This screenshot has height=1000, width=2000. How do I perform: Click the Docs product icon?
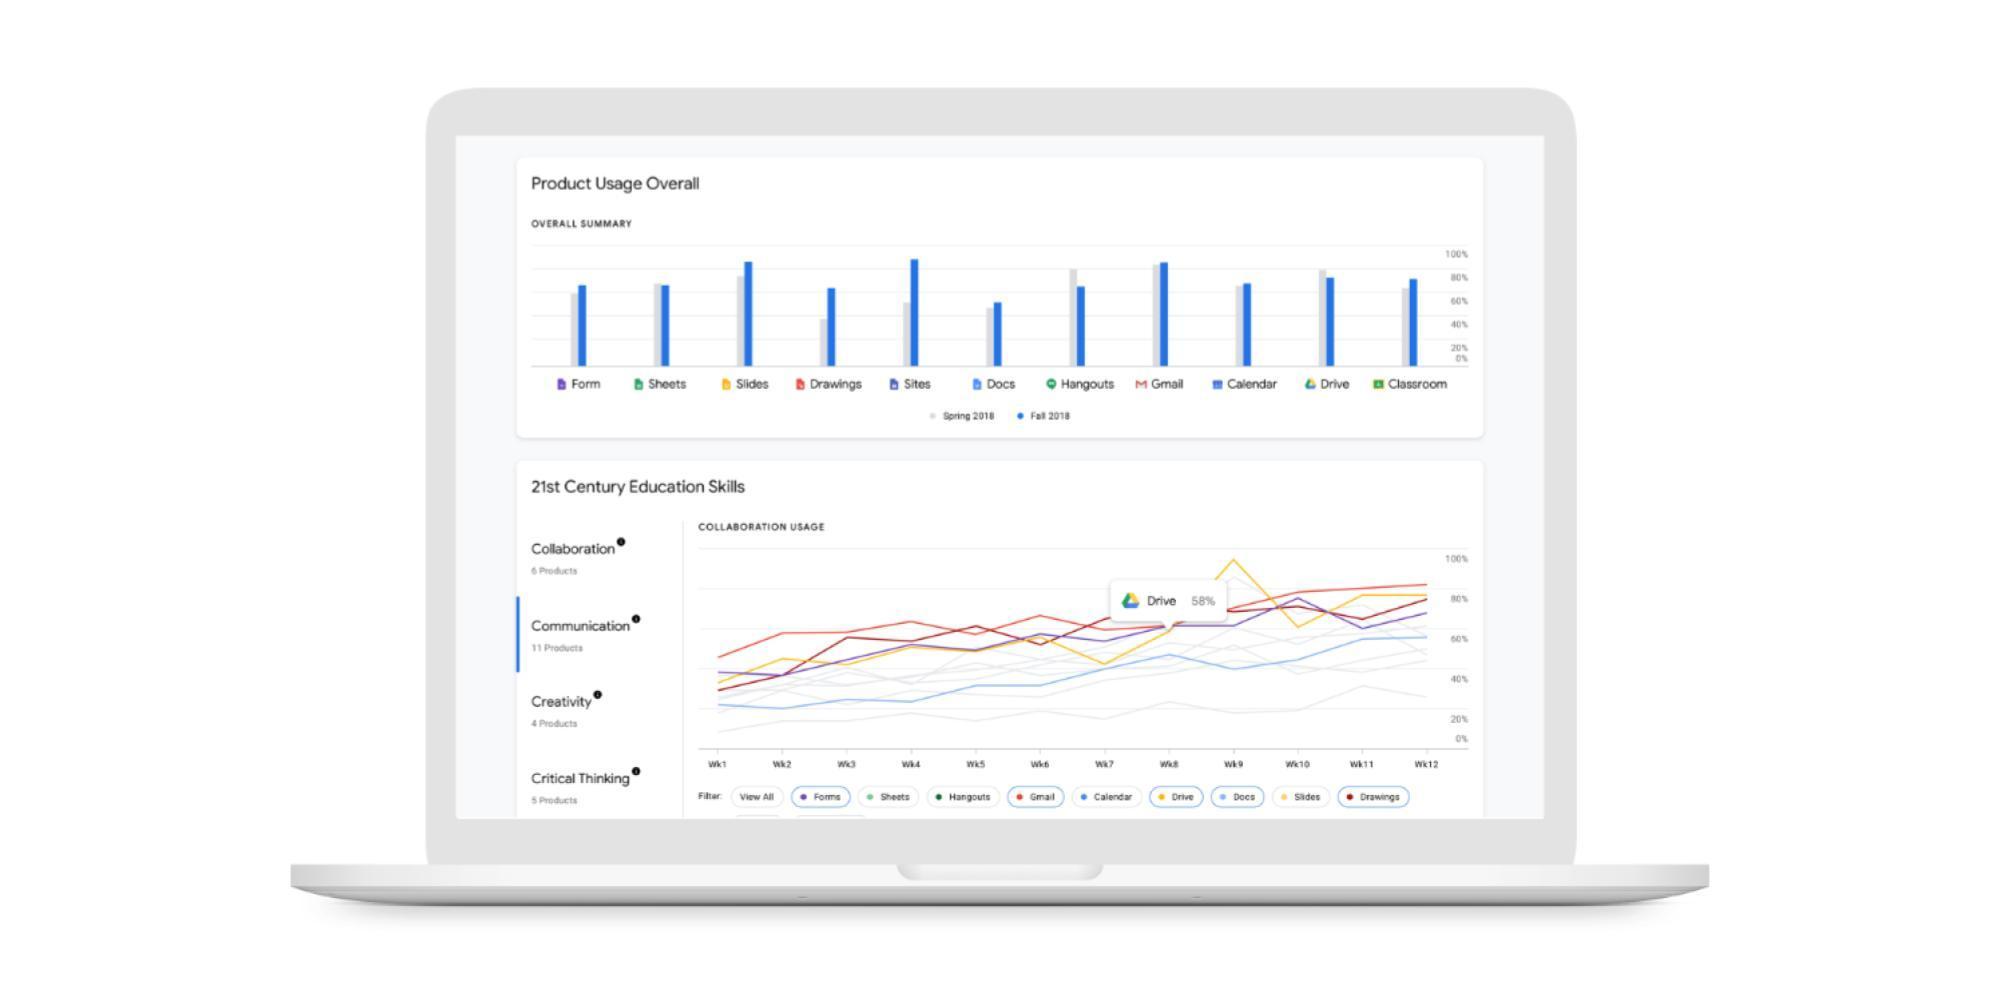(977, 384)
